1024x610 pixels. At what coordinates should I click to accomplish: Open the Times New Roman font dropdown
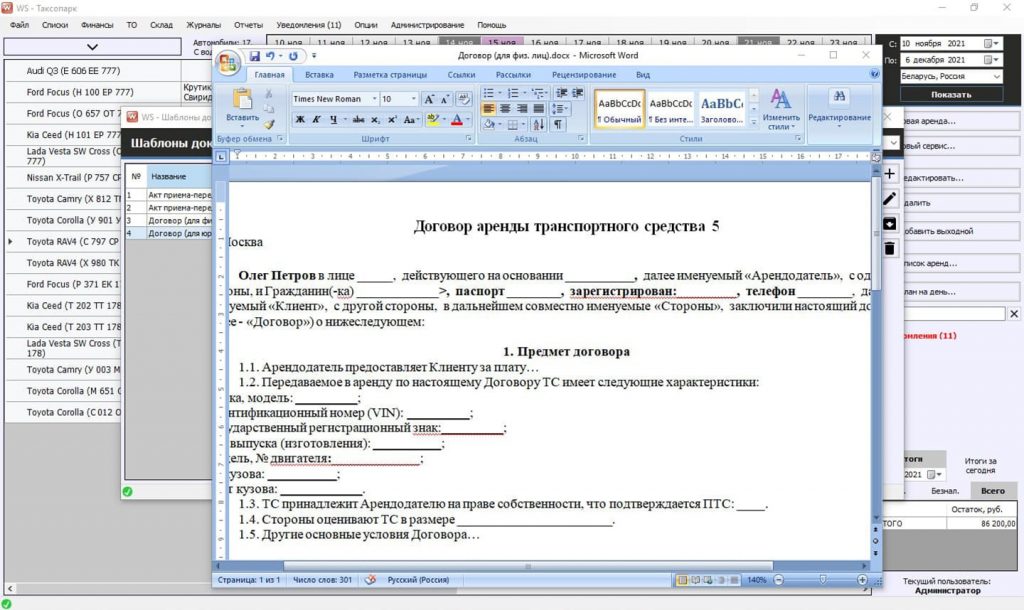(x=375, y=99)
